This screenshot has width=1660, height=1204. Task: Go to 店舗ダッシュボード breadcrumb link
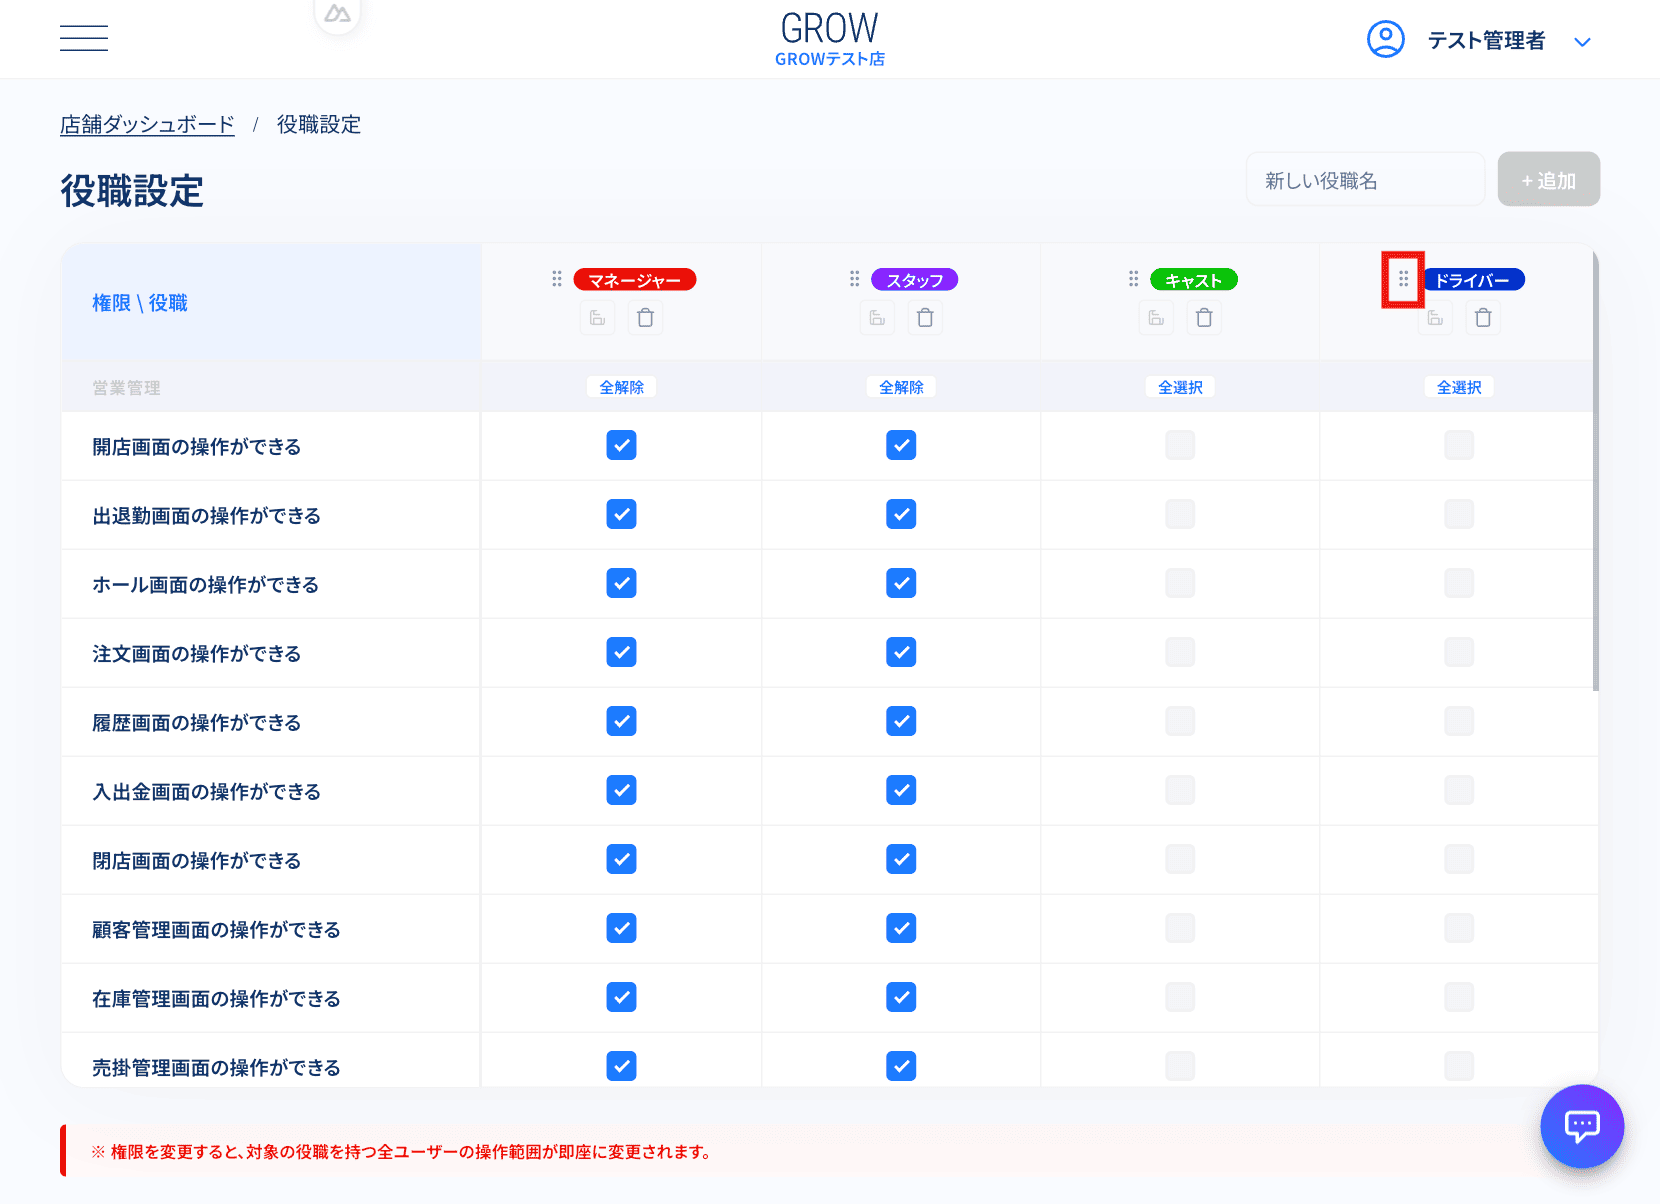[147, 125]
